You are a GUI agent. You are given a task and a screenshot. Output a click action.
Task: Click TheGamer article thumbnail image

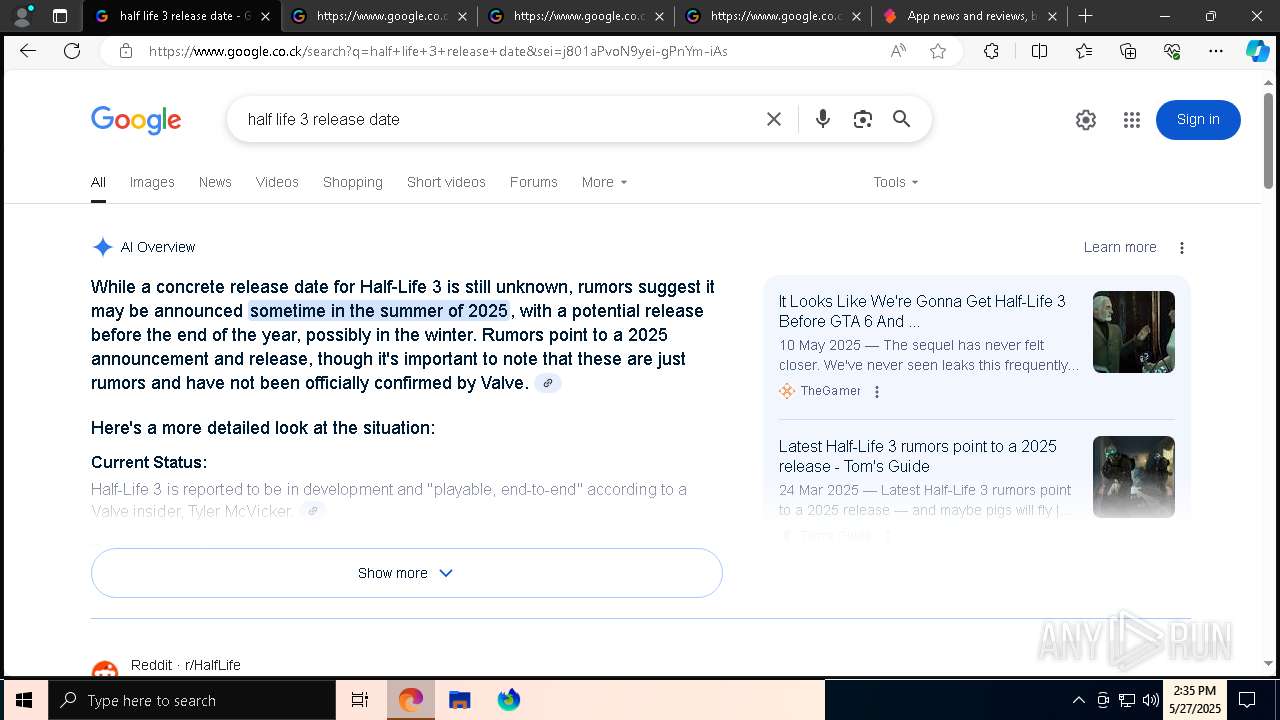pos(1134,332)
